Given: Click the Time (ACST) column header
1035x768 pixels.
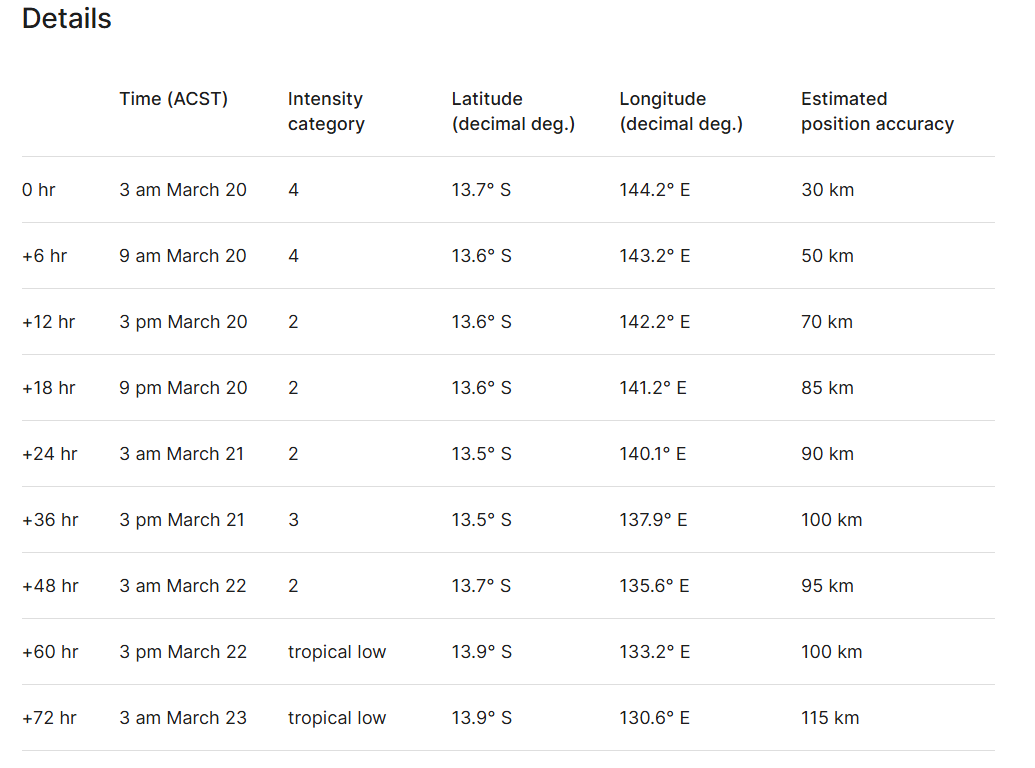Looking at the screenshot, I should [173, 99].
